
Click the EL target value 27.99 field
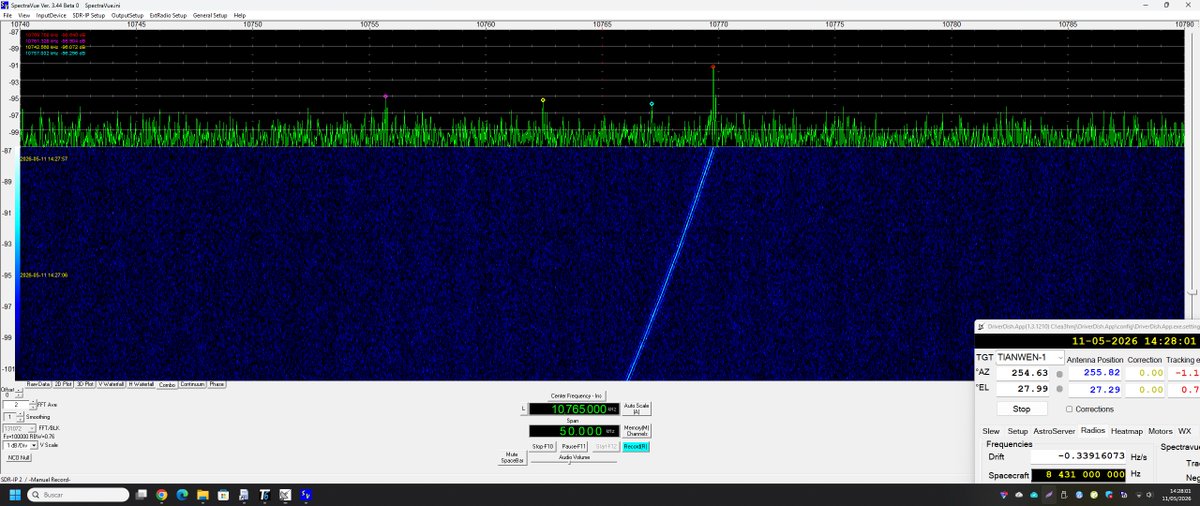coord(1023,389)
